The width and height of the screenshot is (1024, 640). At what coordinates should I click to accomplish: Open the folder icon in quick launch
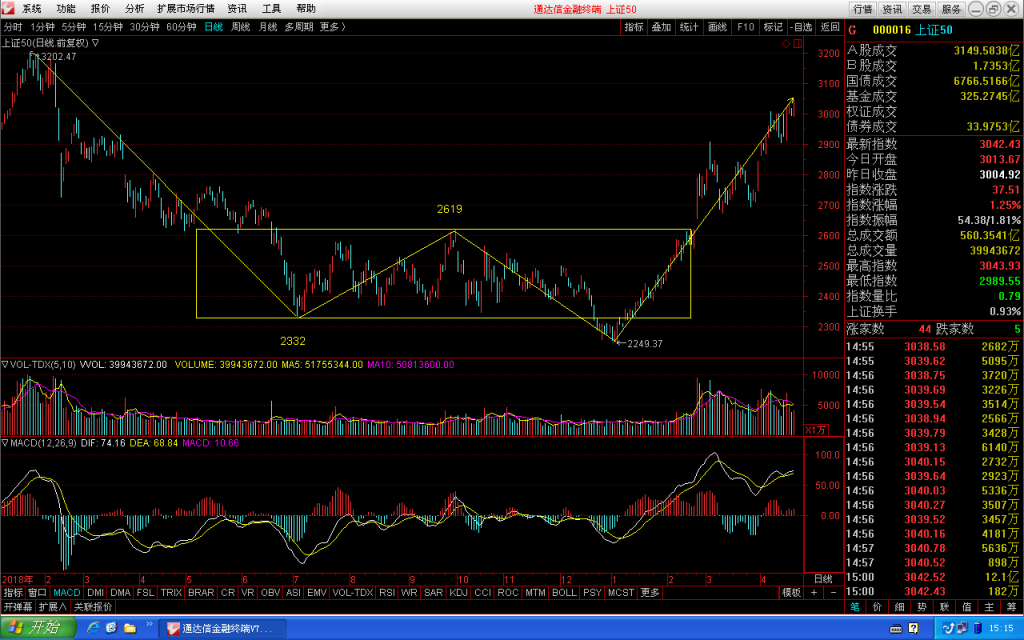pos(130,628)
